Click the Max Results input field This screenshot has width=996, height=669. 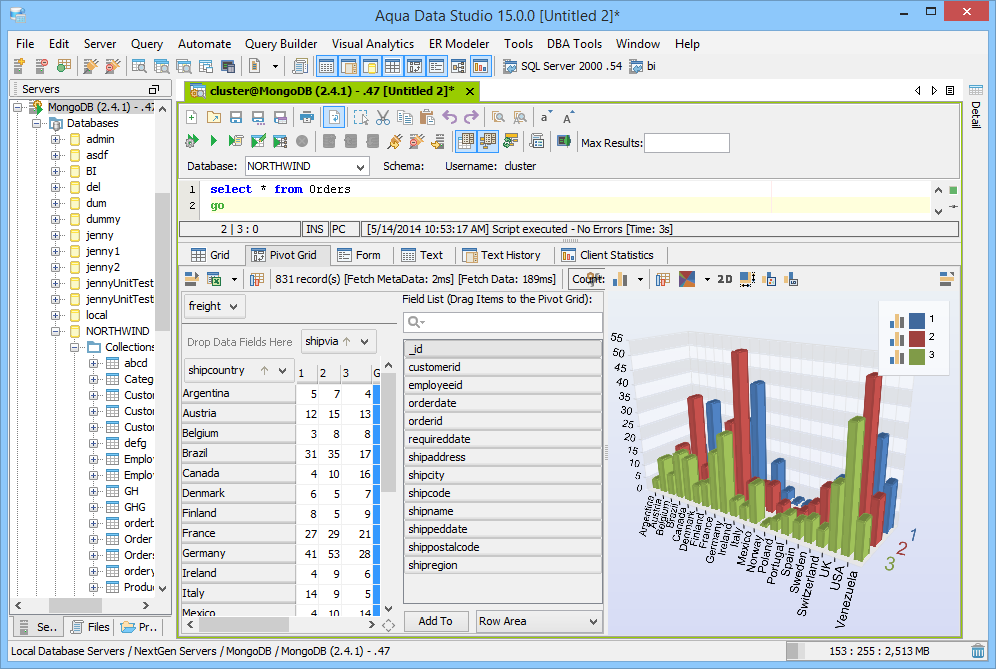point(687,143)
